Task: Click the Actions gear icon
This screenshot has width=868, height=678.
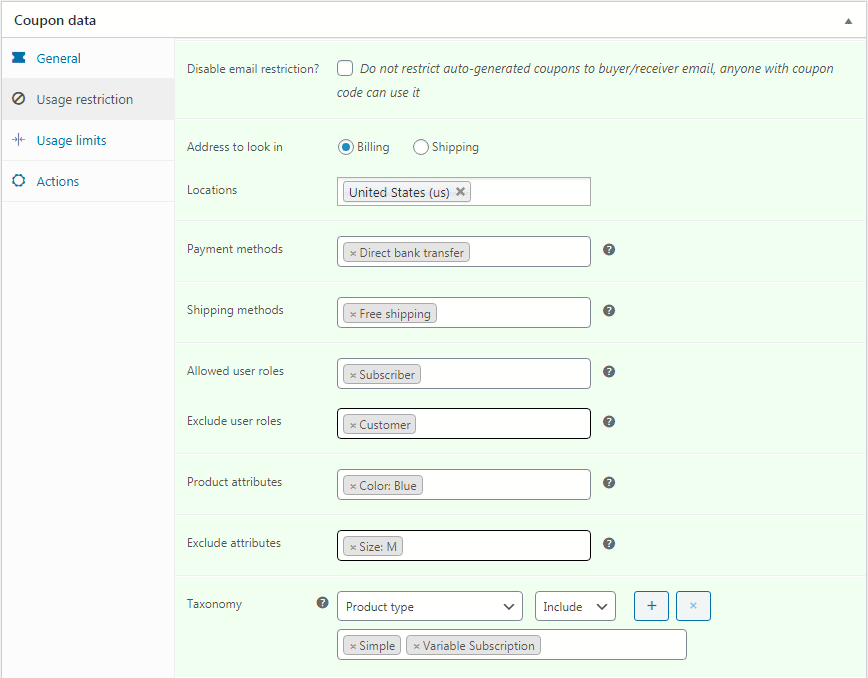Action: 19,180
